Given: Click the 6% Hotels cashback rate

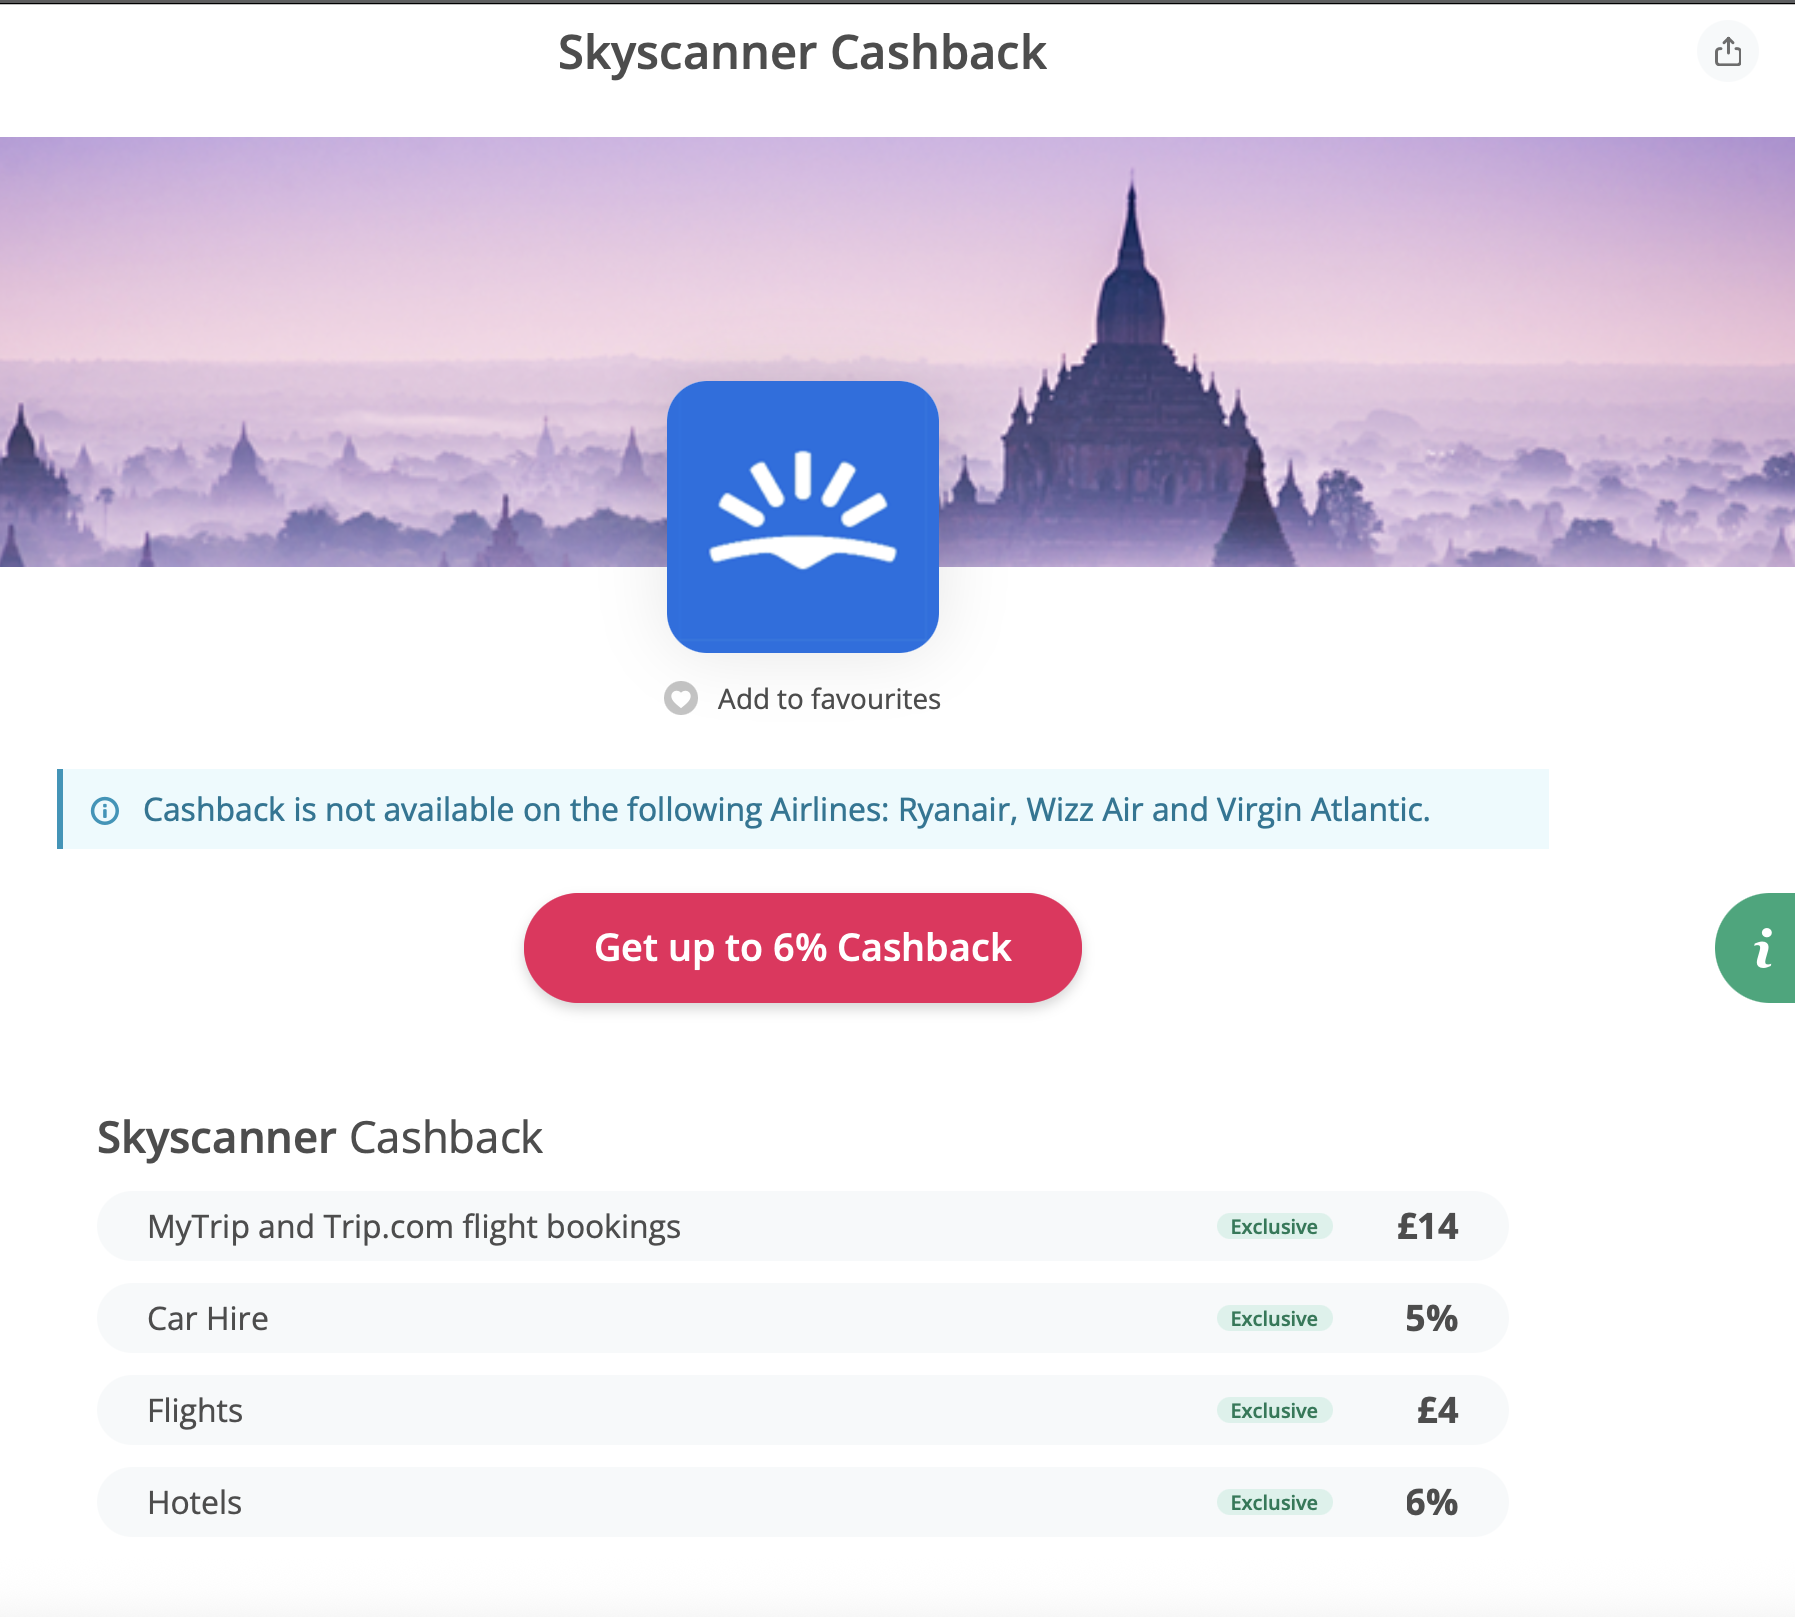Looking at the screenshot, I should pos(1431,1503).
